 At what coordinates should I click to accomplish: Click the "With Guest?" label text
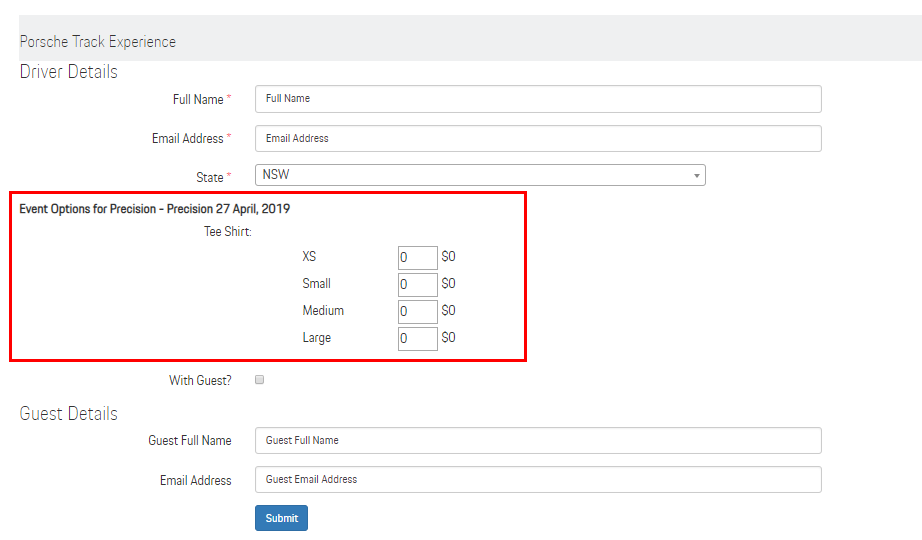click(x=200, y=381)
